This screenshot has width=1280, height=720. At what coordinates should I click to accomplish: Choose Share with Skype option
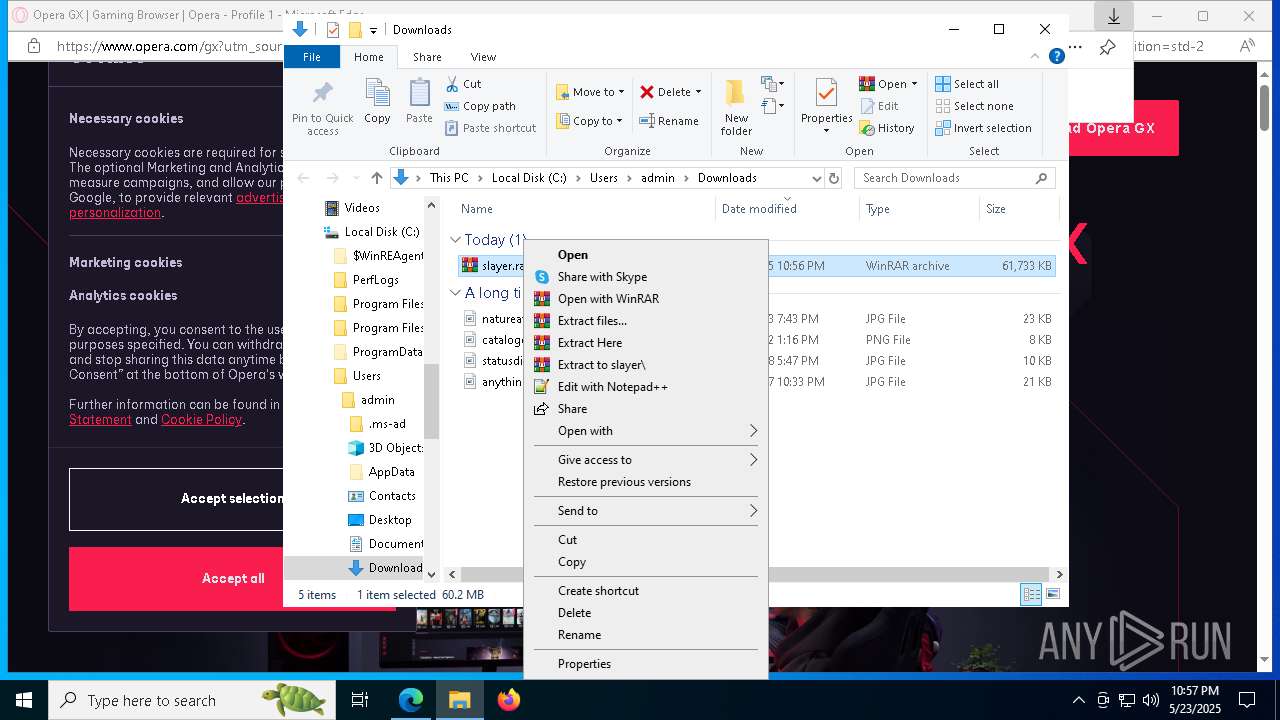[646, 277]
